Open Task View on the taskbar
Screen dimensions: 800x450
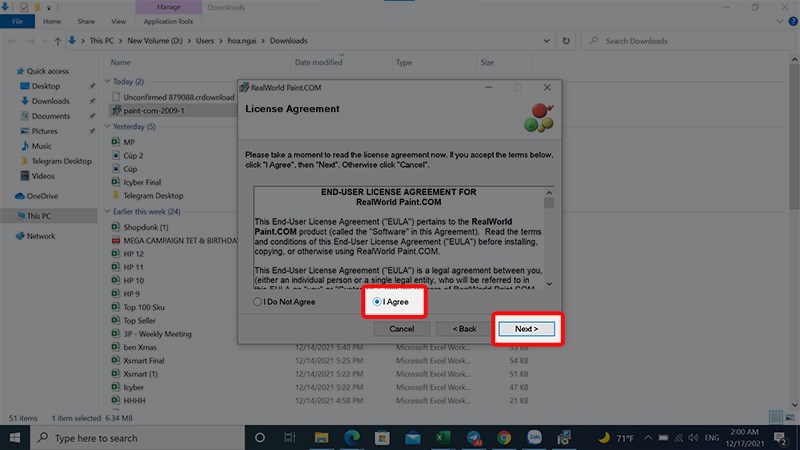[x=292, y=437]
